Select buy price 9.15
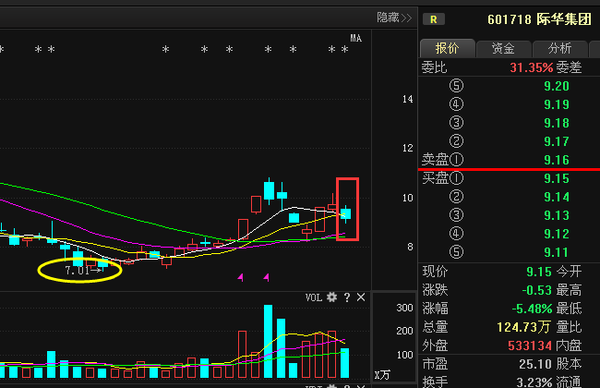The width and height of the screenshot is (600, 388). pyautogui.click(x=557, y=179)
